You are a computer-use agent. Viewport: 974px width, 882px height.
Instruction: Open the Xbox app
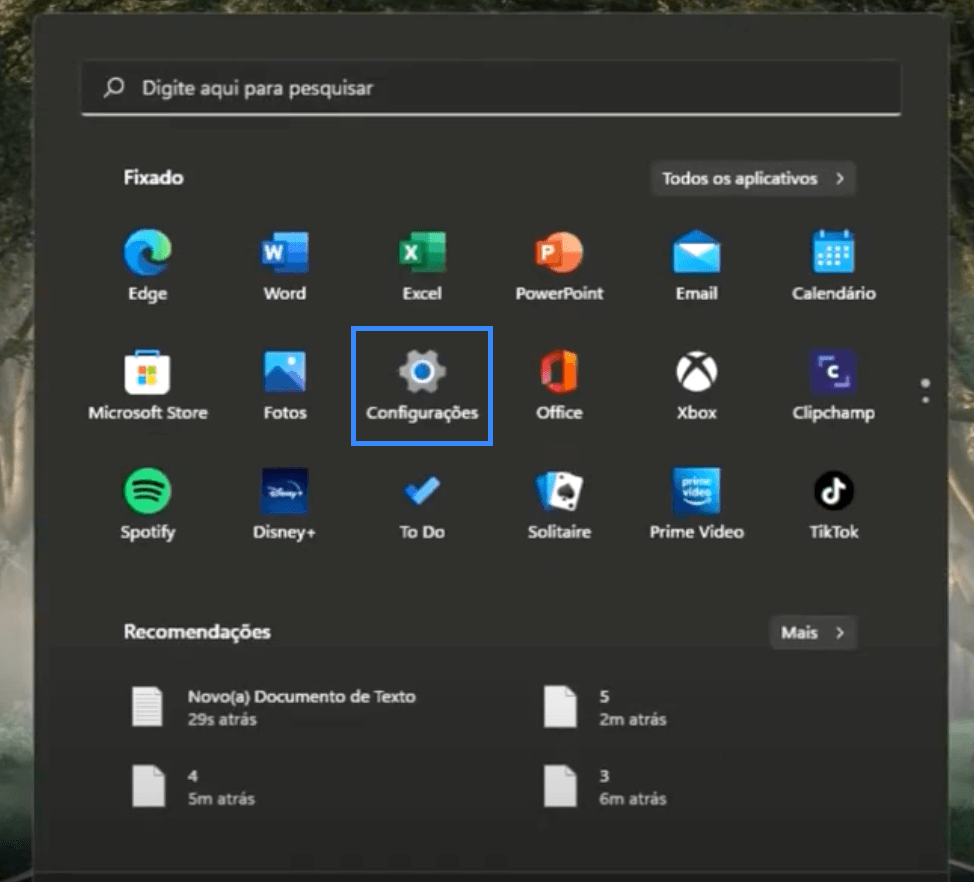click(x=695, y=385)
